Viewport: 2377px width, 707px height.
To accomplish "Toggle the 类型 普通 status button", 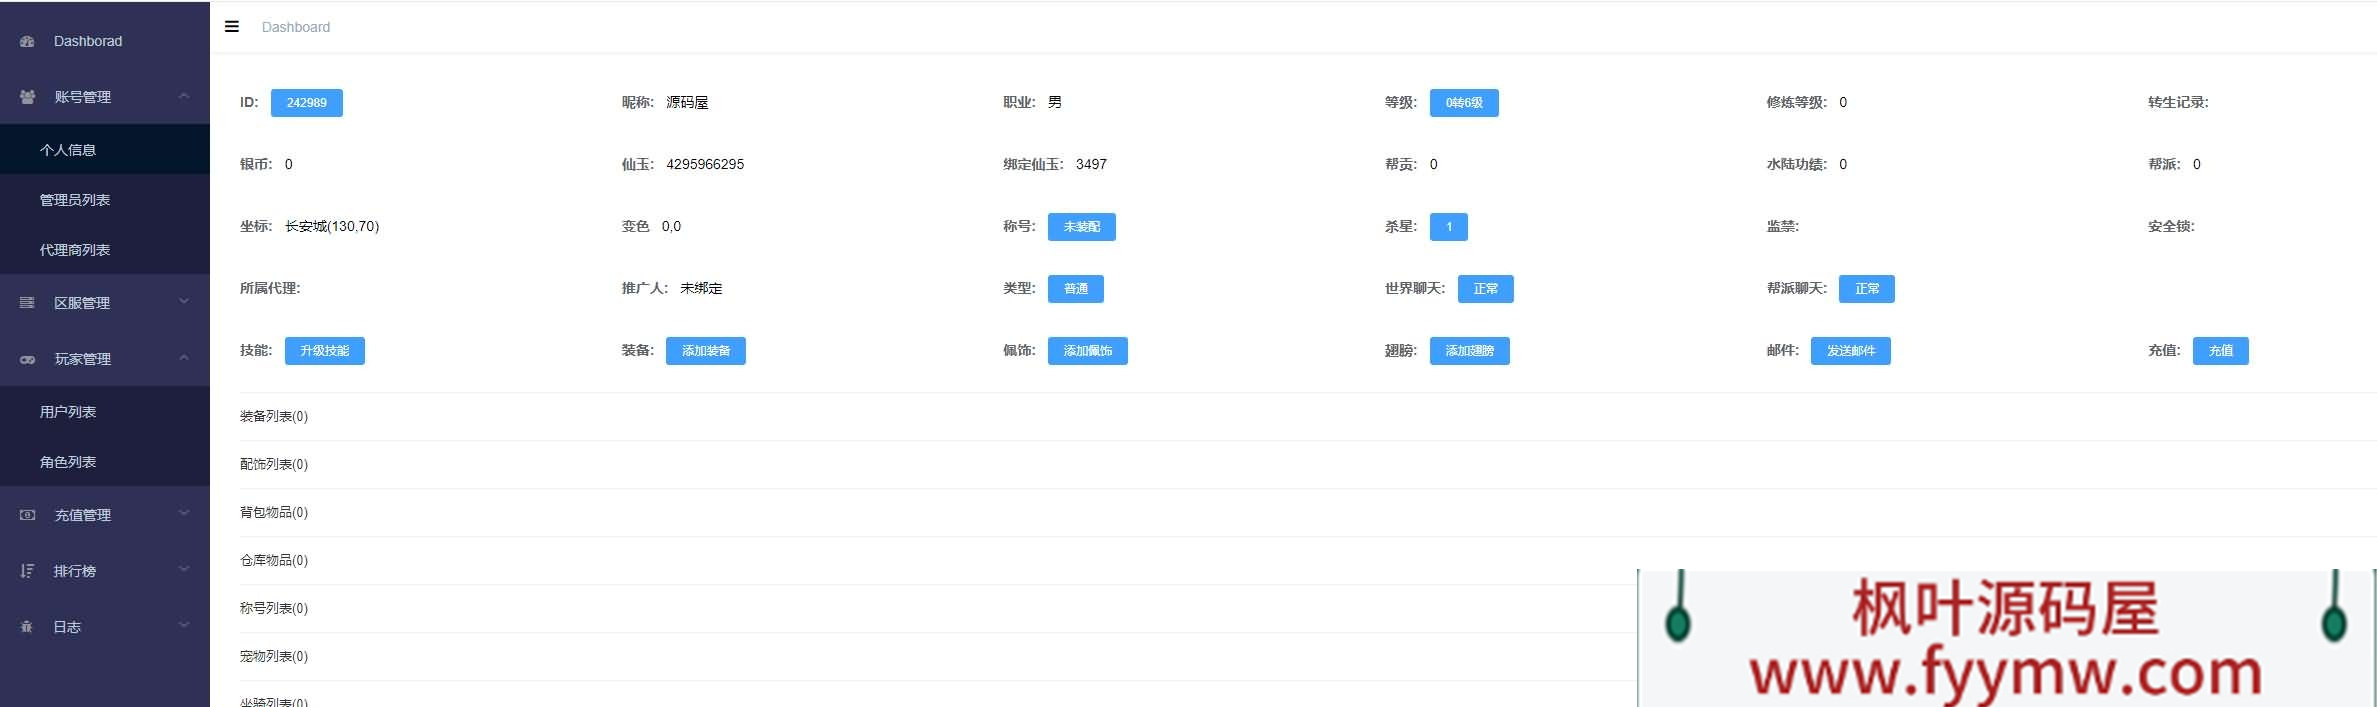I will coord(1075,289).
